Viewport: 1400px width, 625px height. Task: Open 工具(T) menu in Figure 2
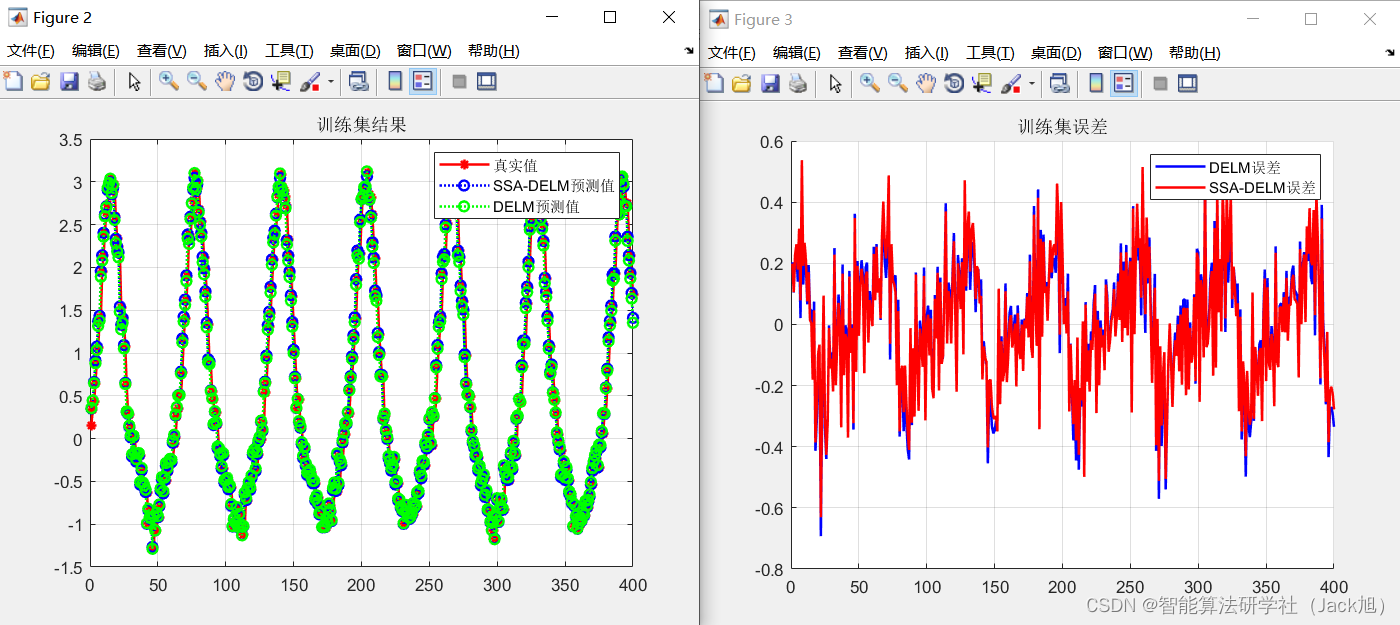click(289, 51)
